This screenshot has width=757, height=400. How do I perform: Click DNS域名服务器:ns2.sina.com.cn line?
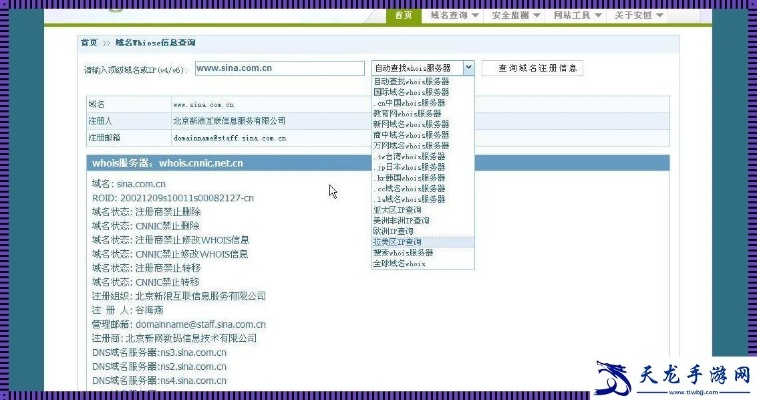[159, 366]
